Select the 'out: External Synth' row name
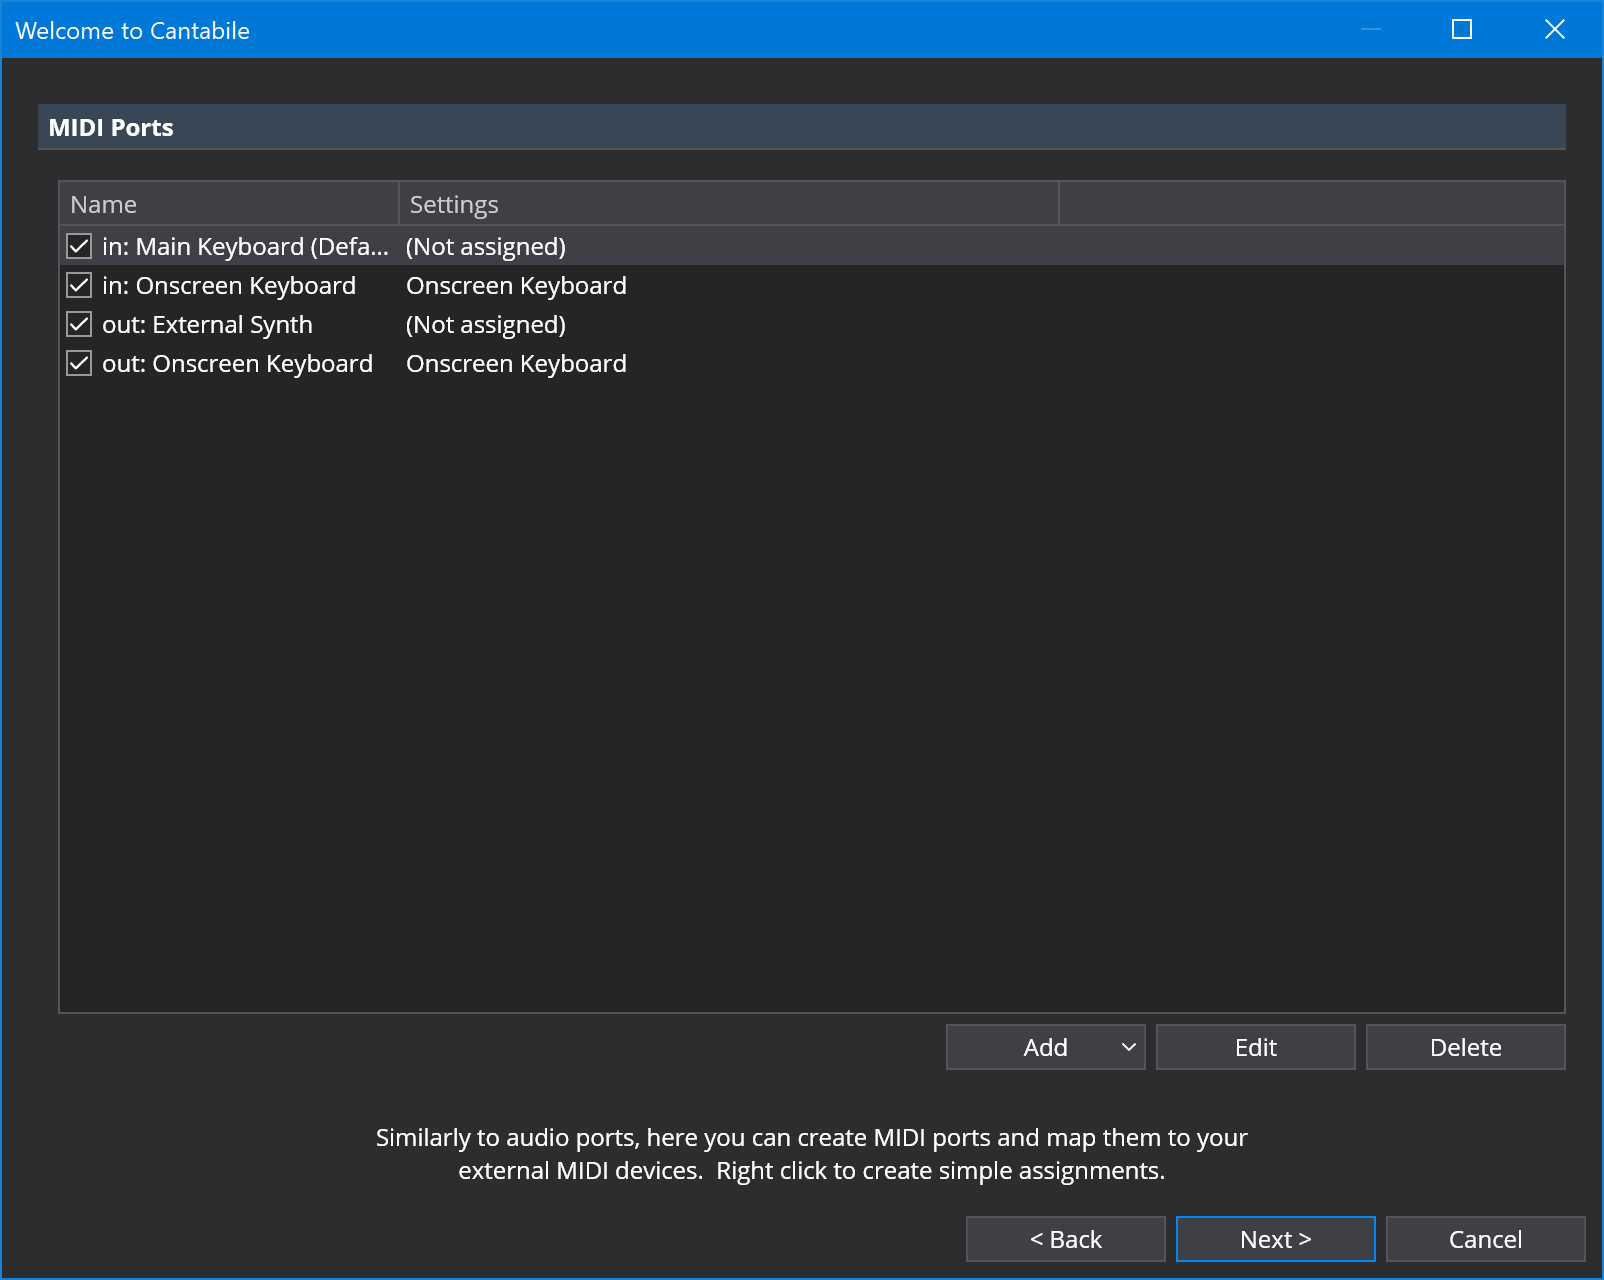This screenshot has height=1280, width=1604. (207, 324)
